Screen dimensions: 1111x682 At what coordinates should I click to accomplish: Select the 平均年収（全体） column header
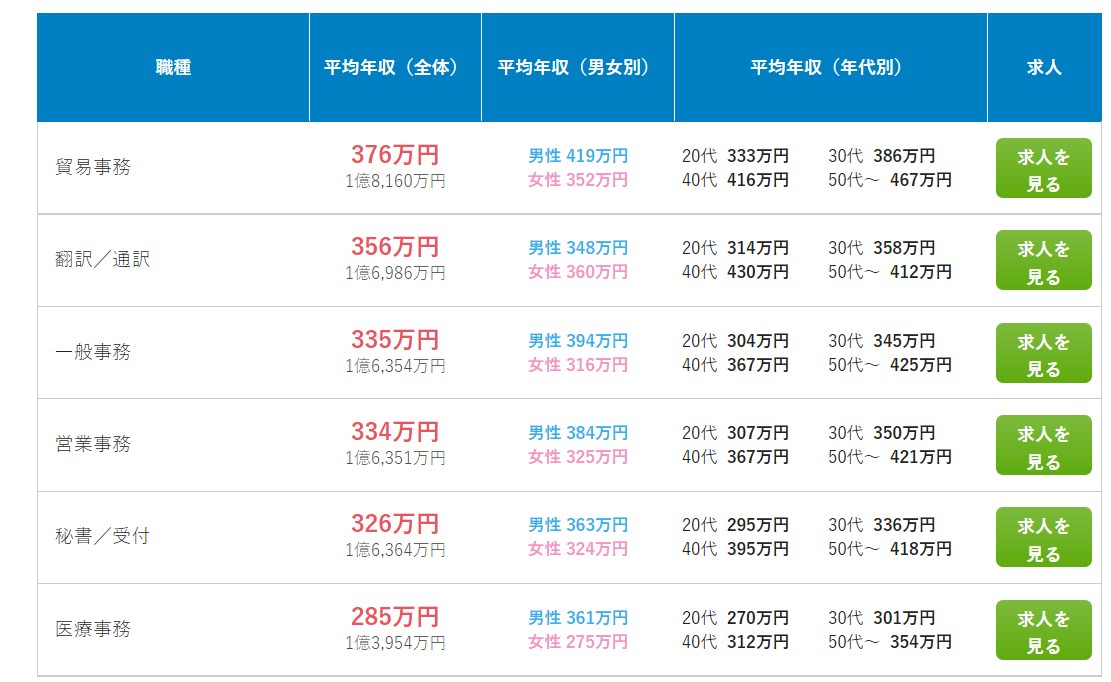click(395, 68)
